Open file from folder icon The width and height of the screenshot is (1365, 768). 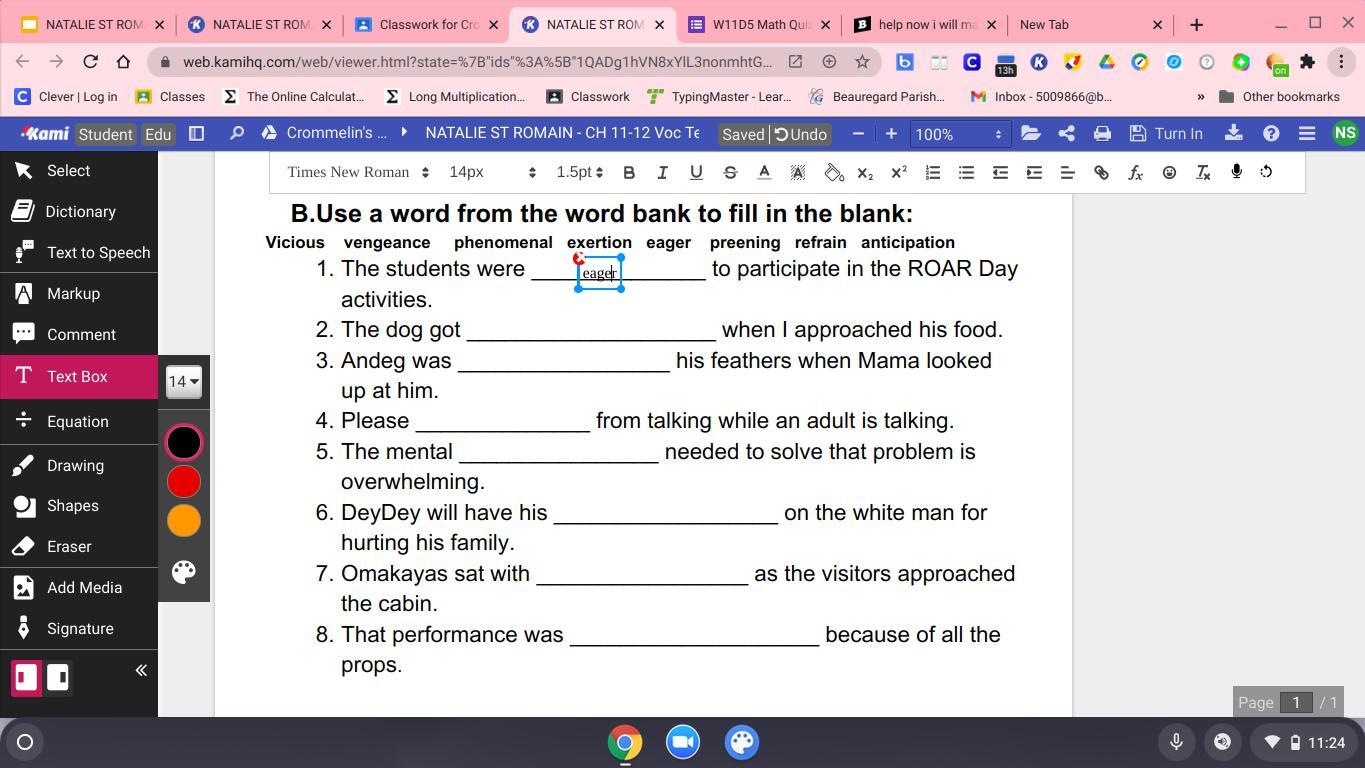1031,133
